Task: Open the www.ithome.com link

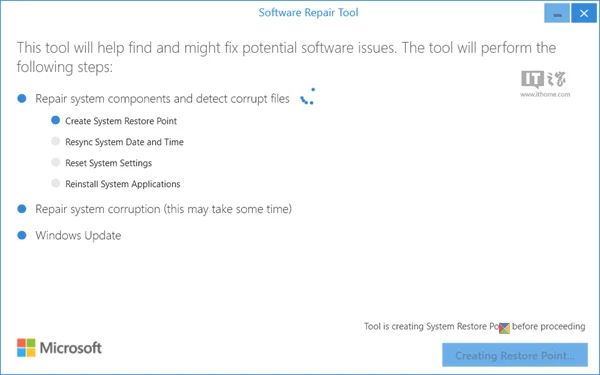Action: tap(545, 94)
